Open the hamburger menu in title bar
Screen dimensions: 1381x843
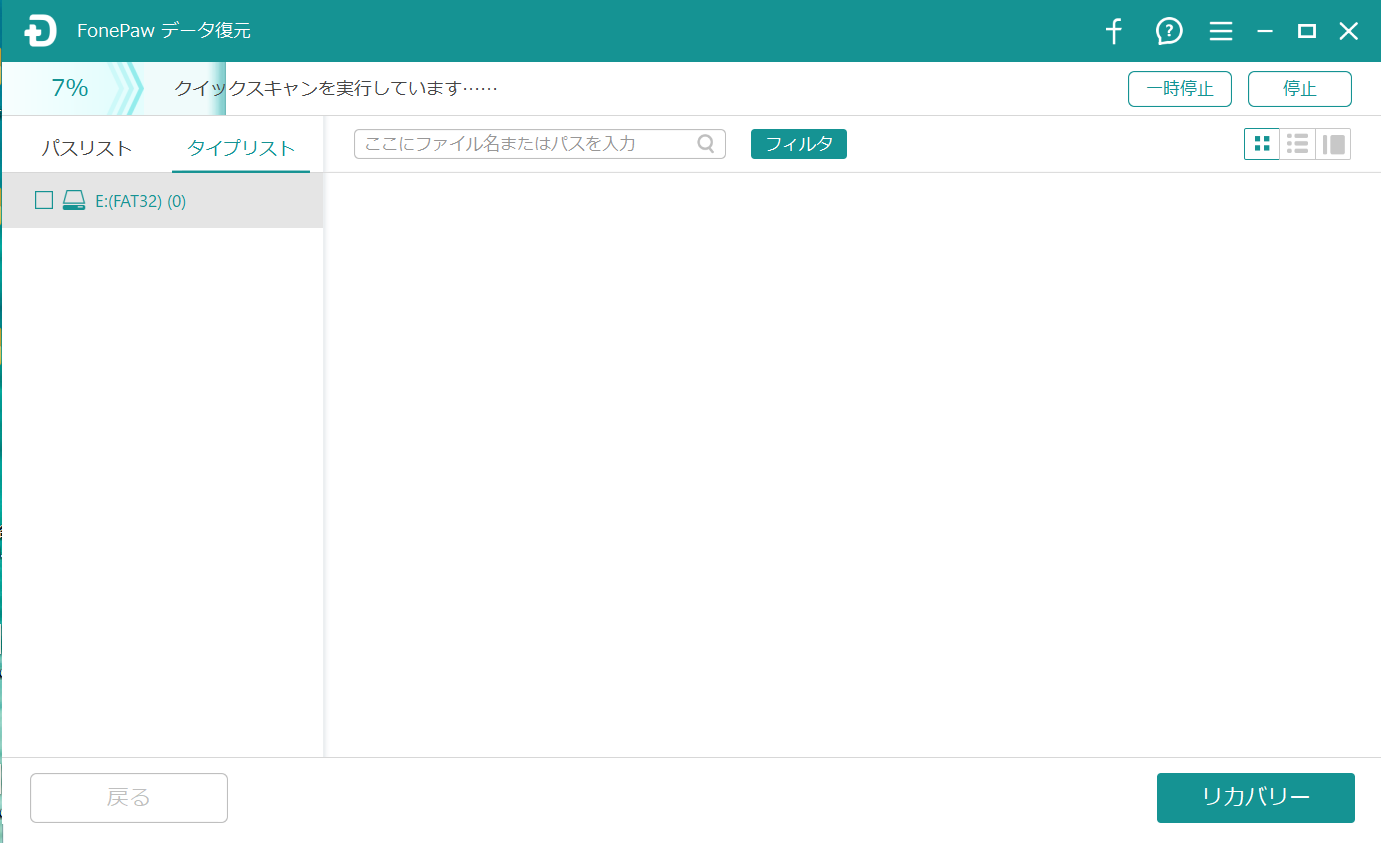[x=1220, y=32]
